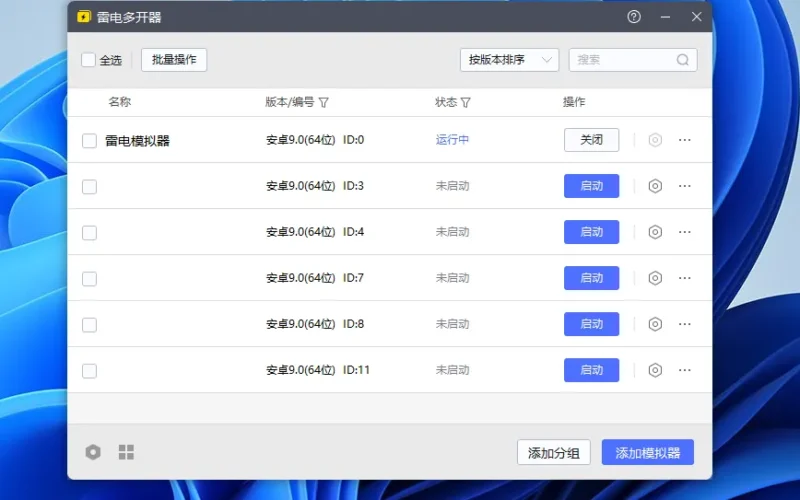Click 启动 for emulator ID:8

coord(591,324)
